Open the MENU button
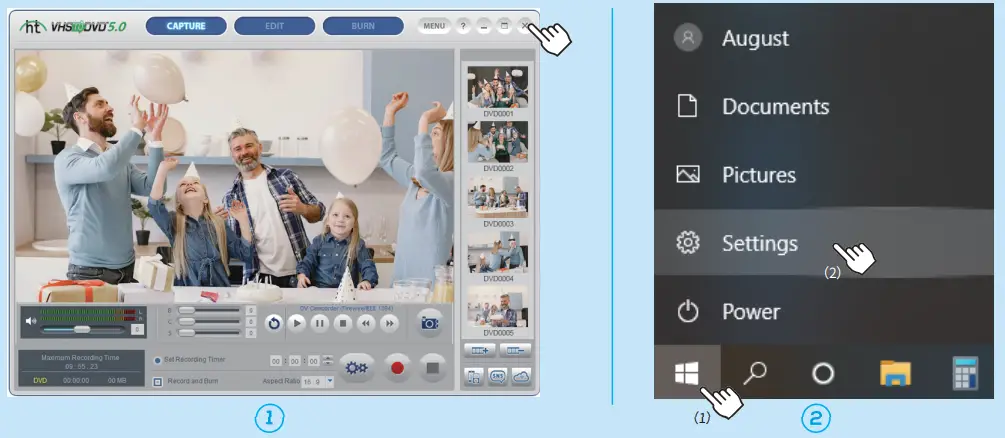This screenshot has height=438, width=1005. pos(434,26)
